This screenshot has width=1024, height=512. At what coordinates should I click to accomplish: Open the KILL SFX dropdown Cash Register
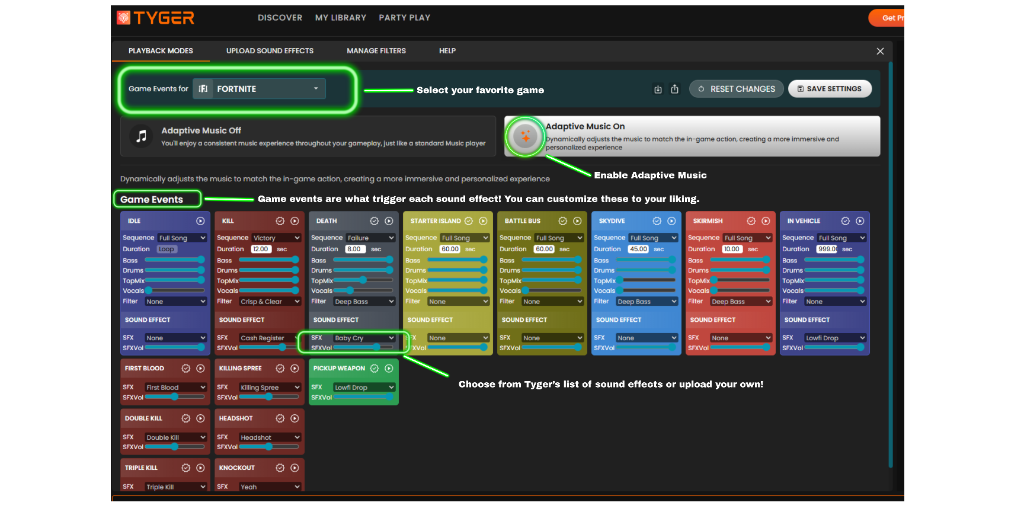pos(270,338)
